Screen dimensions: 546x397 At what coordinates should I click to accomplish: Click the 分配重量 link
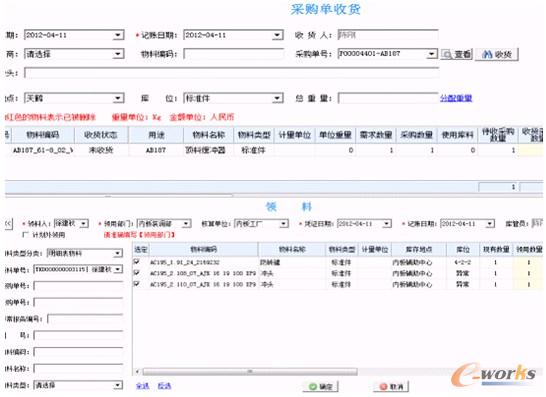(x=456, y=98)
